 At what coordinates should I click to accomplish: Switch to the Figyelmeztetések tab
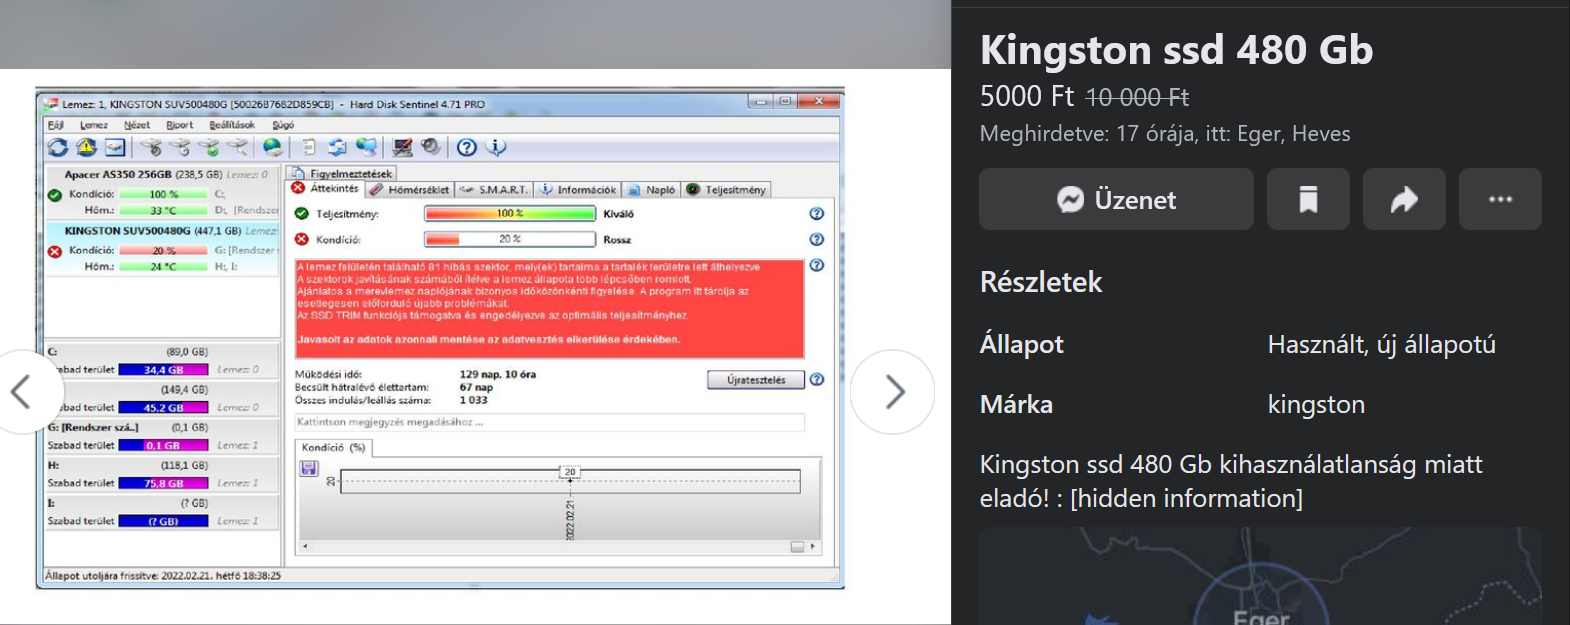[x=342, y=174]
